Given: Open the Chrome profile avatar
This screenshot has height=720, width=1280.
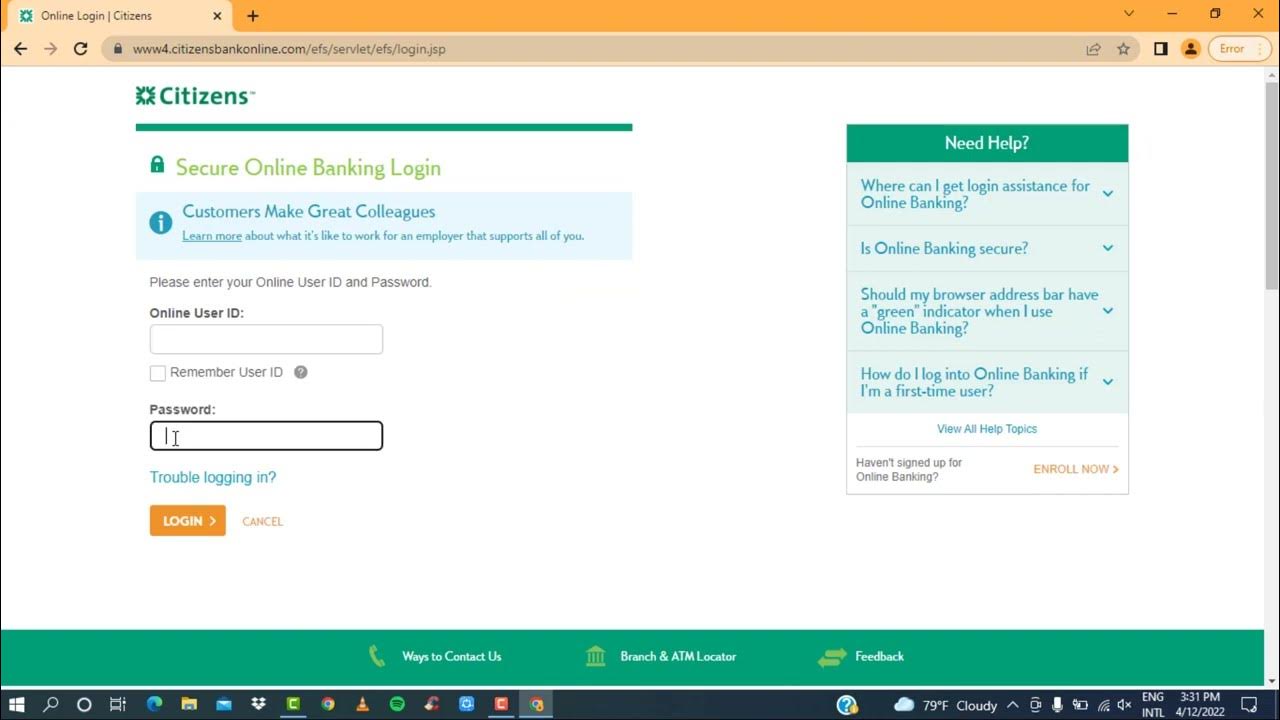Looking at the screenshot, I should pos(1190,48).
